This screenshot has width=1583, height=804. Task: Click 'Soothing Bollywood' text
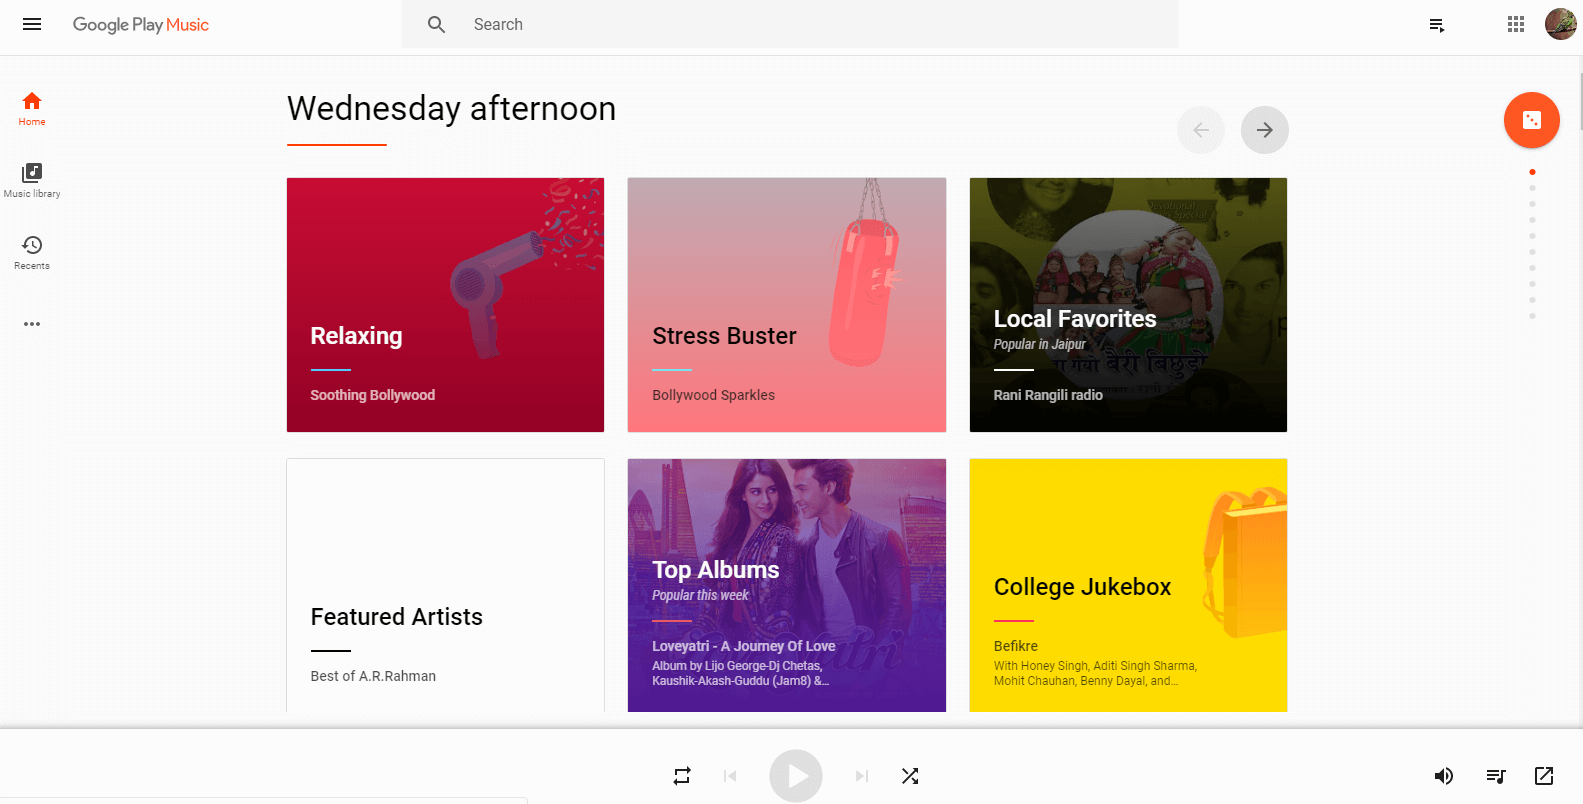click(x=373, y=395)
